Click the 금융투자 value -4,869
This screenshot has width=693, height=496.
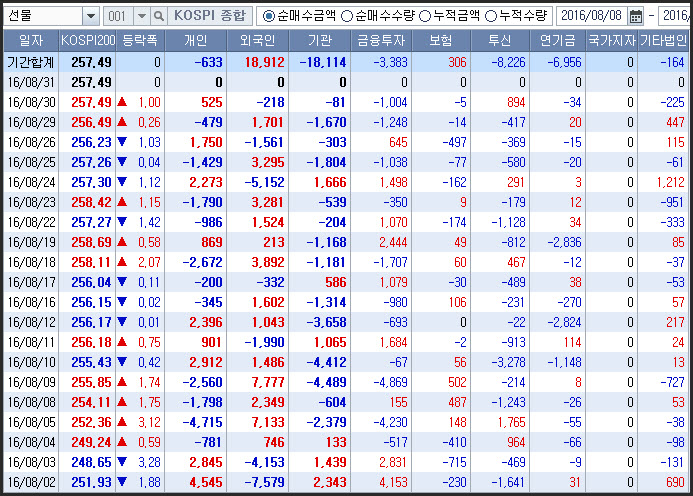tap(390, 382)
